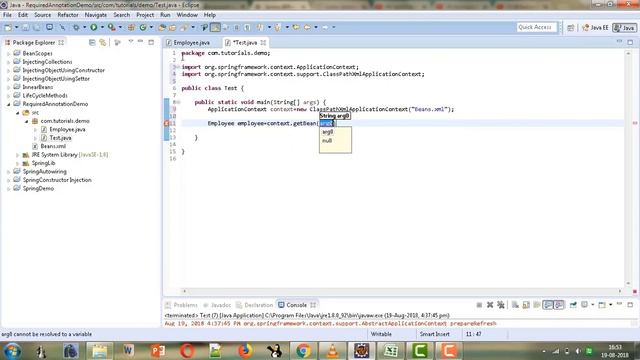Image resolution: width=640 pixels, height=360 pixels.
Task: Click Remove Launch (X) icon in Console
Action: point(490,305)
